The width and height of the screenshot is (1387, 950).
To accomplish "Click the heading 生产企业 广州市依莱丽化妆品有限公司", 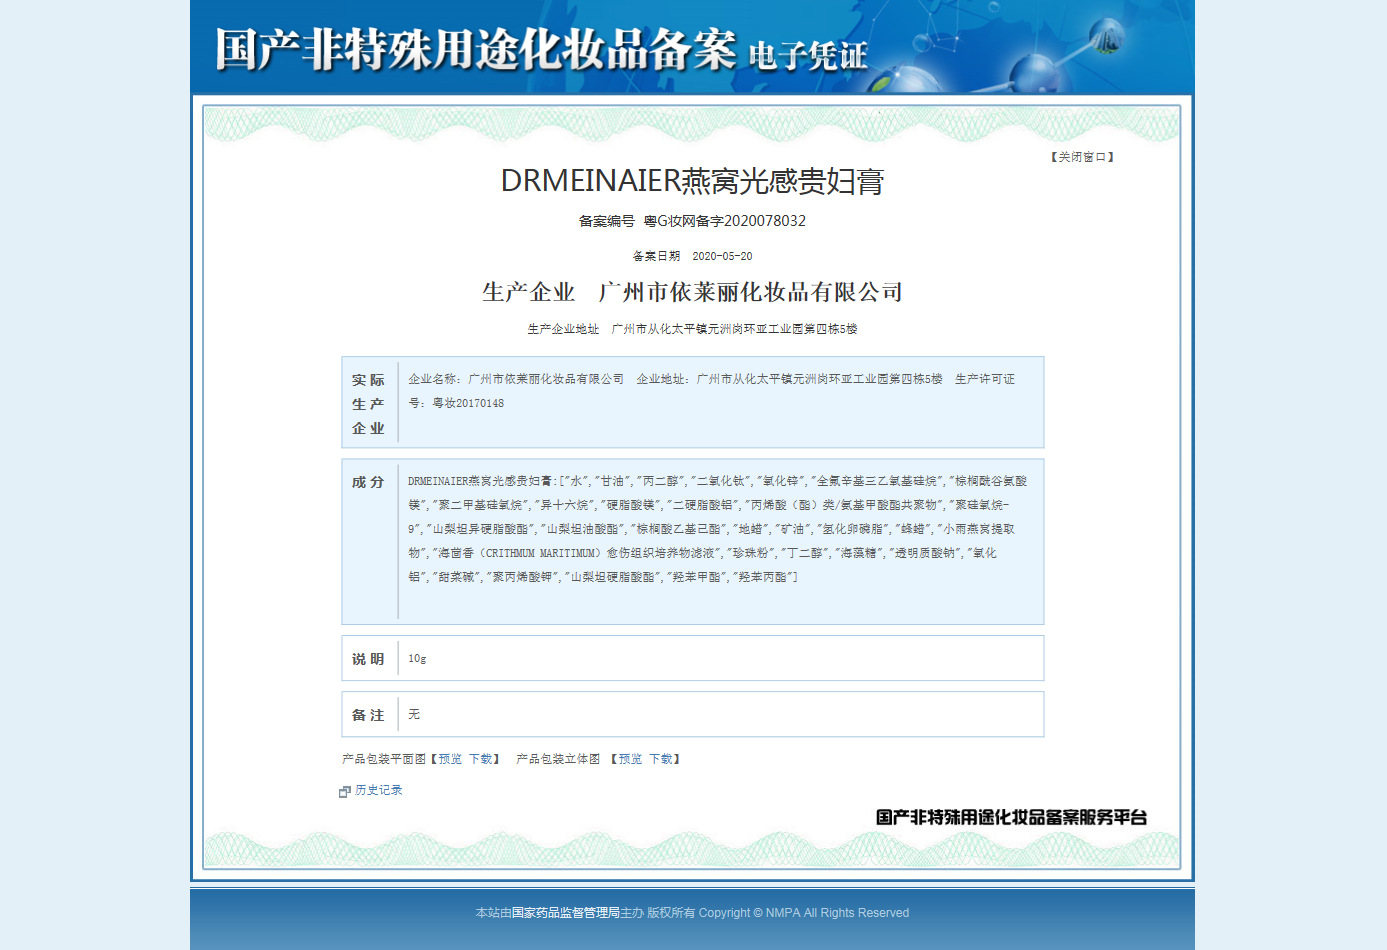I will [692, 292].
